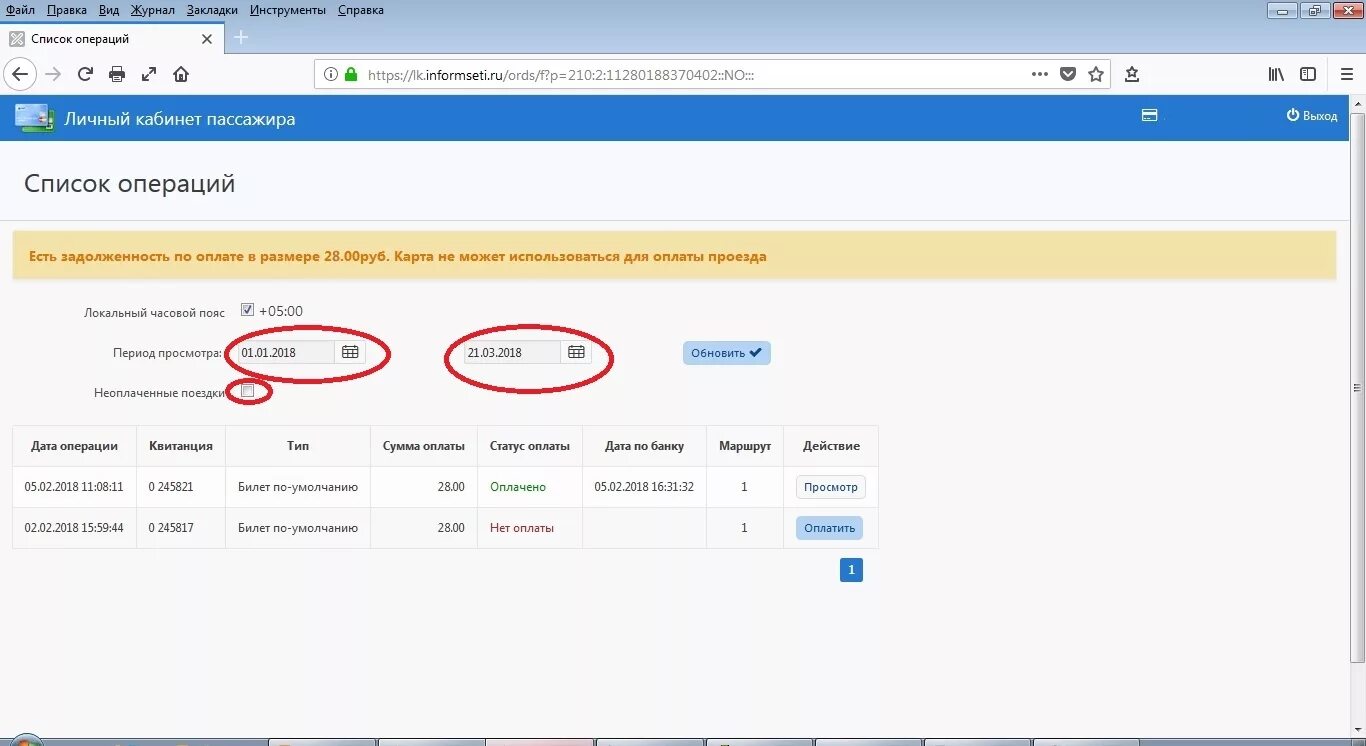Click the browser Forward arrow button
The width and height of the screenshot is (1366, 746).
click(53, 74)
